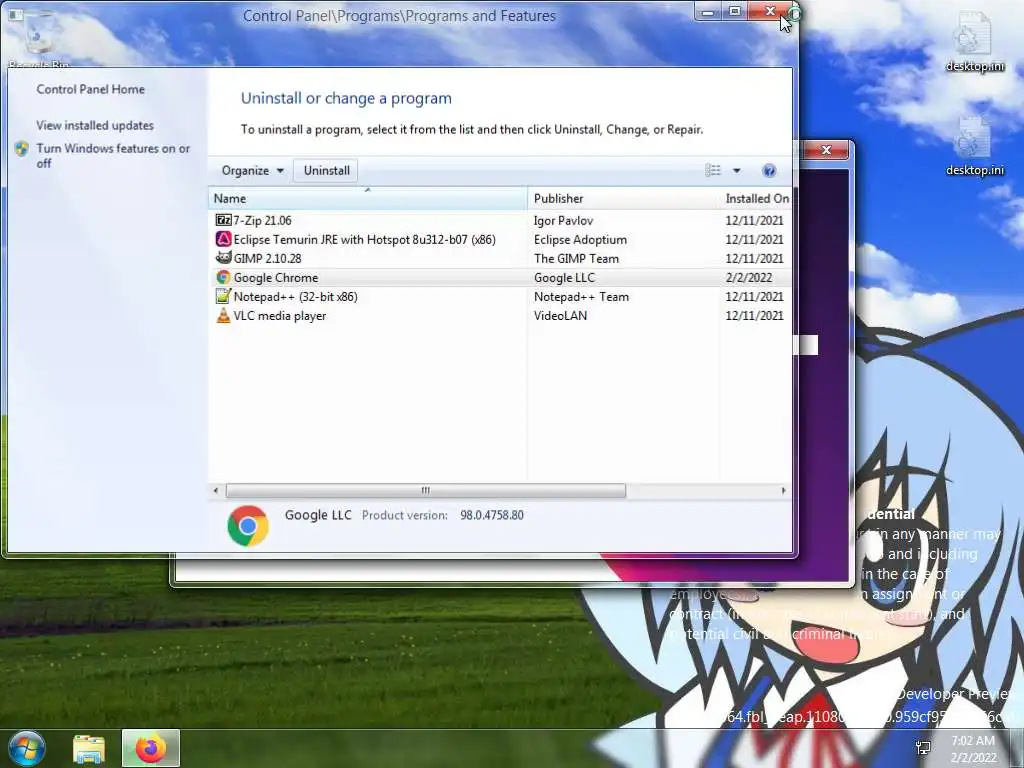Click the GIMP program icon
Screen dimensions: 1024x768
click(x=223, y=258)
